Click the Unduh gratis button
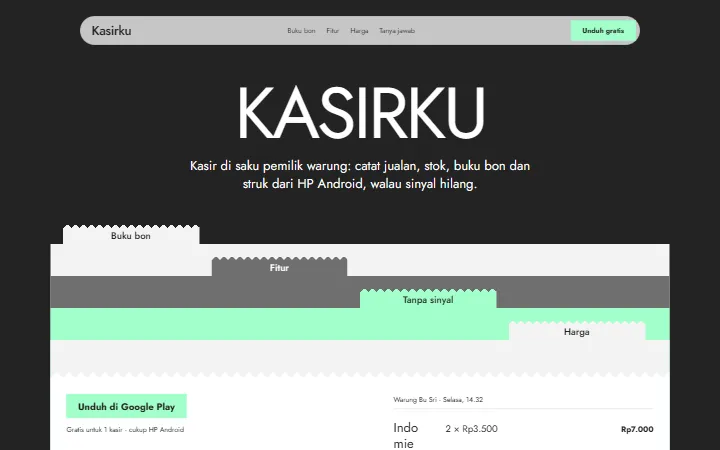720x450 pixels. (x=603, y=31)
